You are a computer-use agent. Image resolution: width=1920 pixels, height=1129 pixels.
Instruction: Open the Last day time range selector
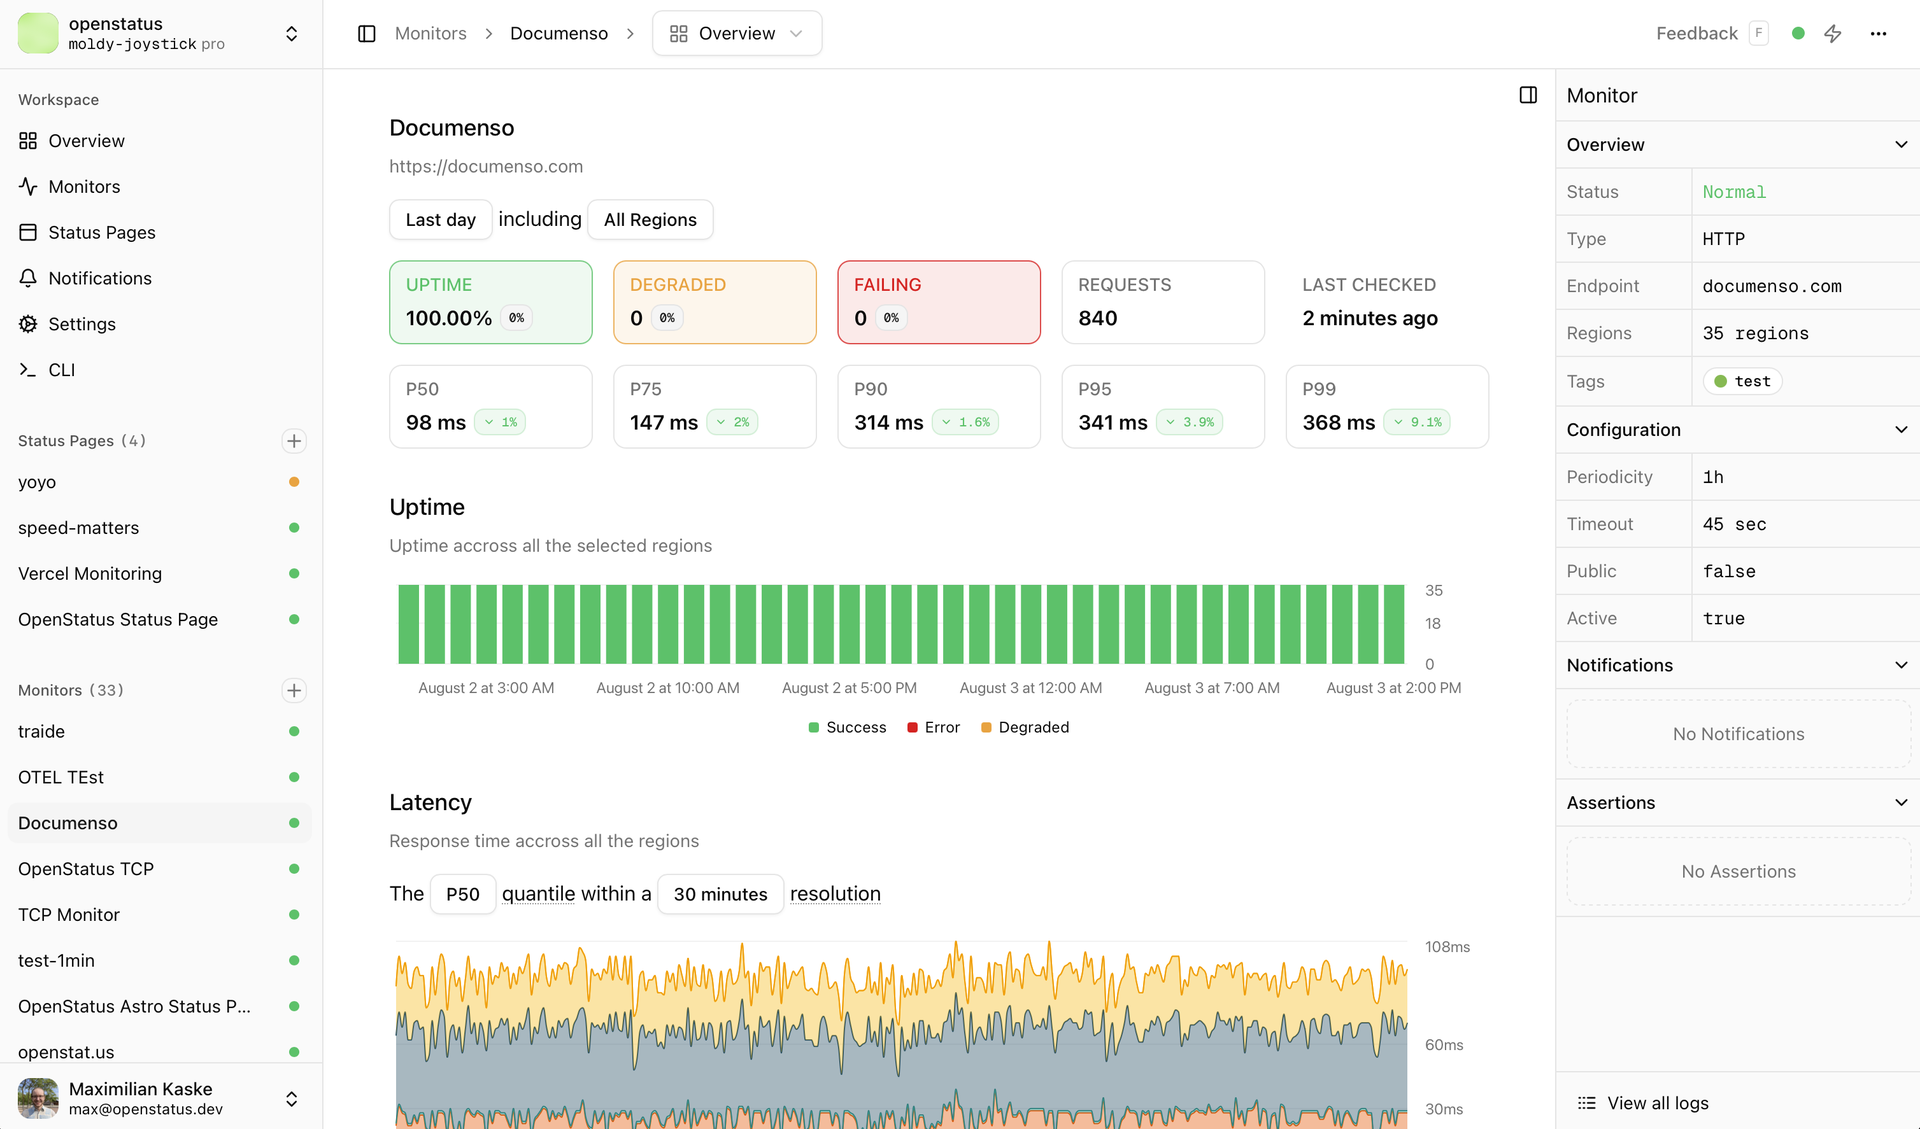coord(440,220)
